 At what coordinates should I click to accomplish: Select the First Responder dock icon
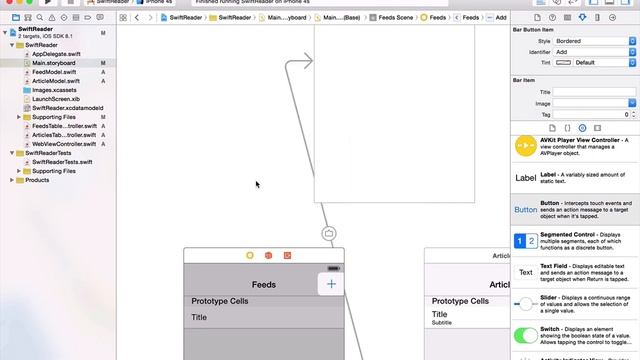click(x=268, y=256)
